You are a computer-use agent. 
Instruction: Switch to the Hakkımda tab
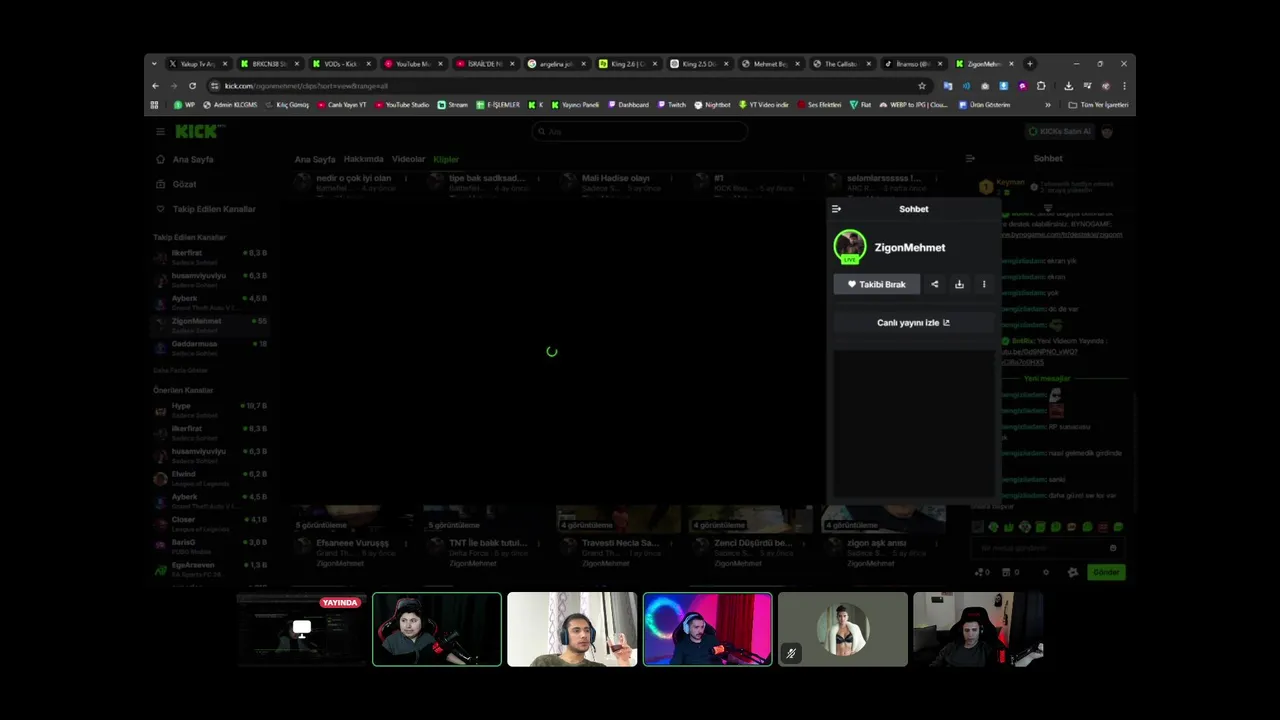tap(364, 159)
